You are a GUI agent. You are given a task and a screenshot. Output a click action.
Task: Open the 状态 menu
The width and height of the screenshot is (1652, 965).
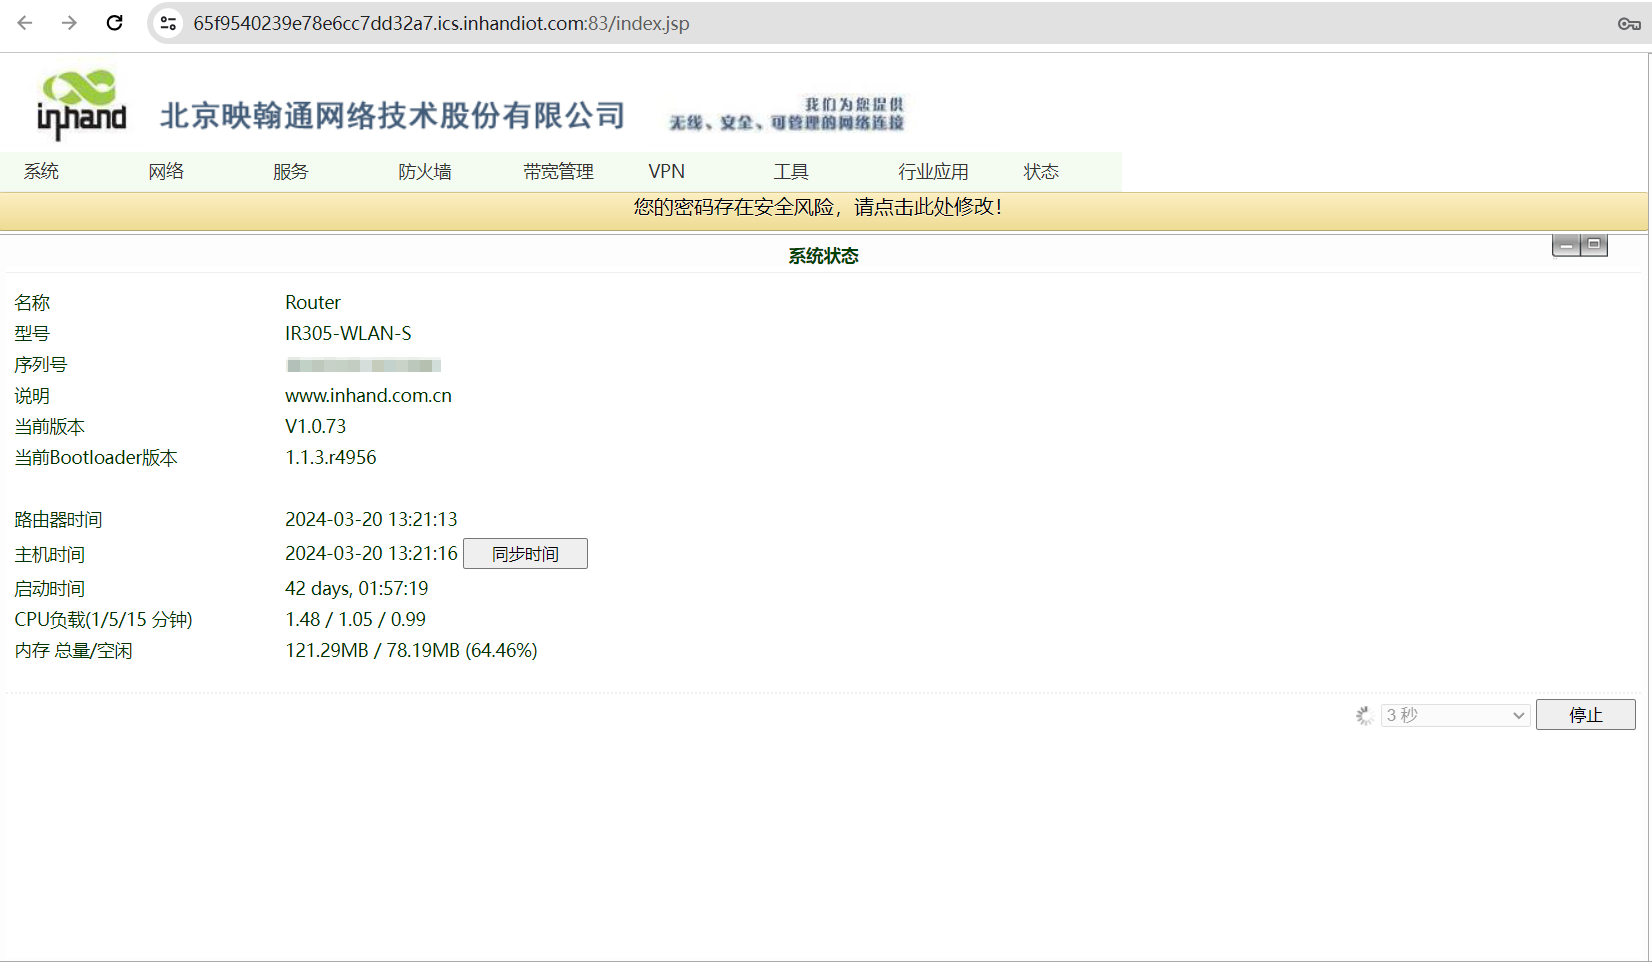coord(1041,172)
